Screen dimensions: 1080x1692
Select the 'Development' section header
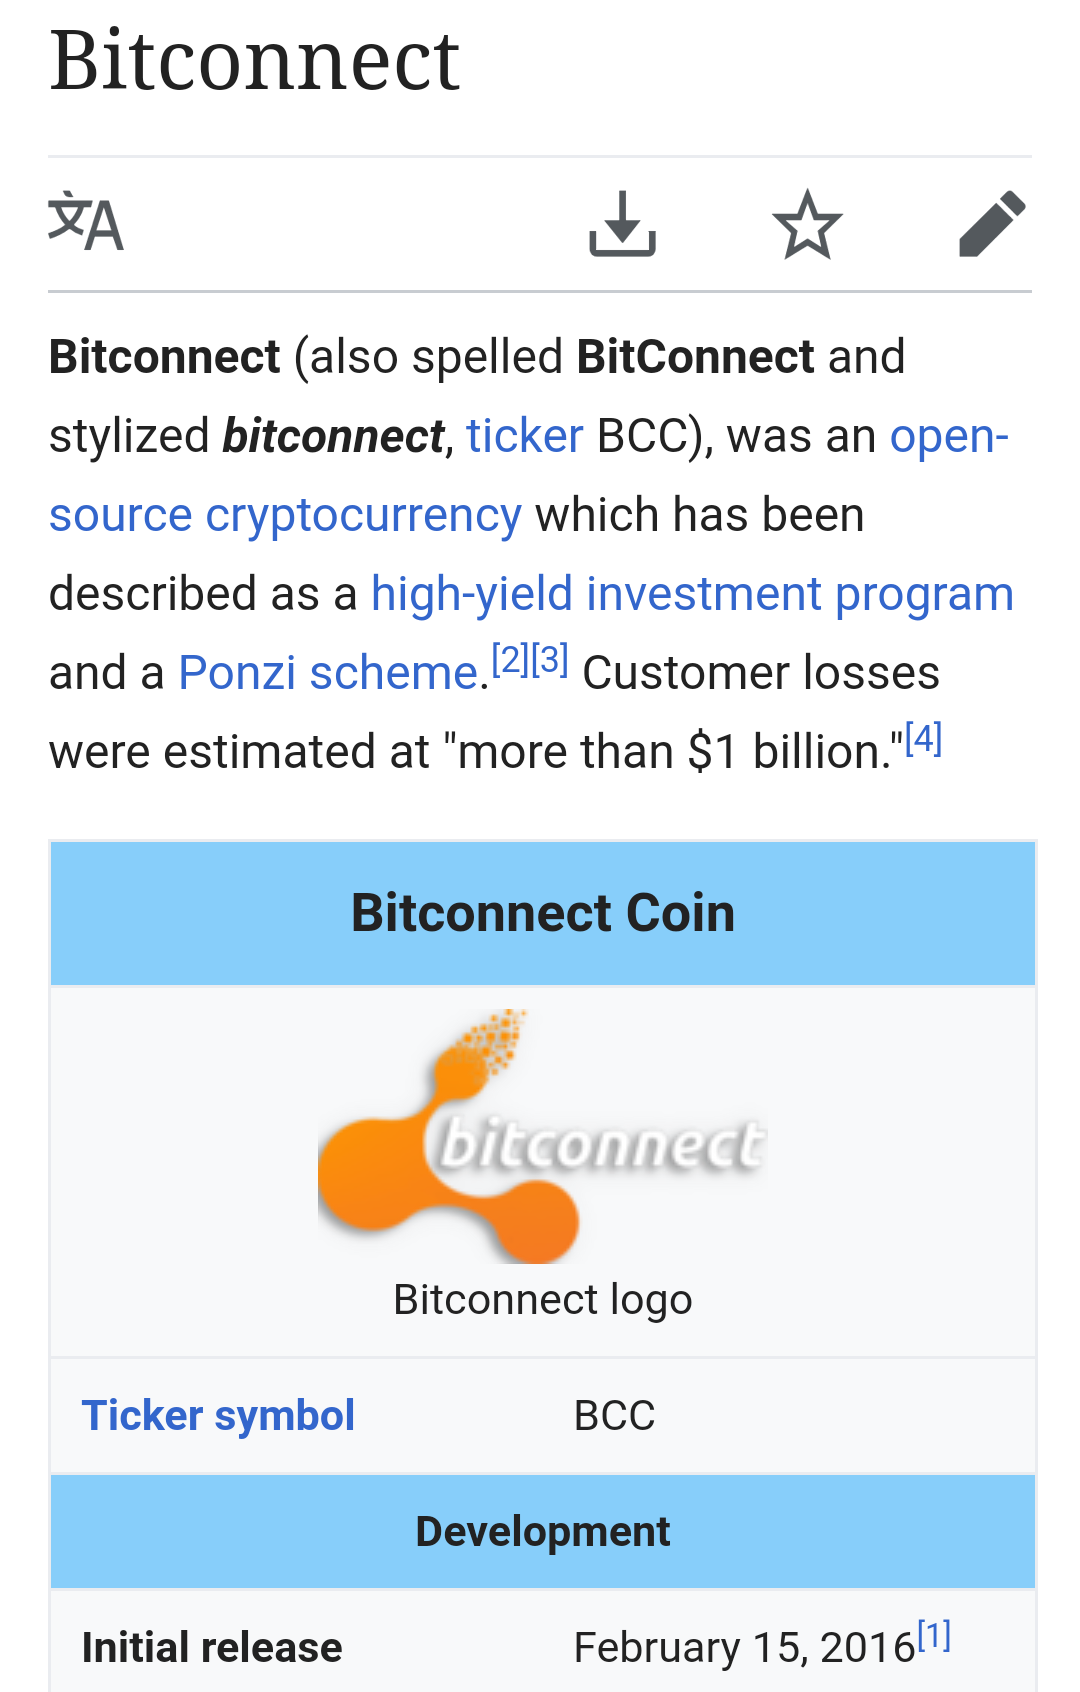(x=542, y=1532)
